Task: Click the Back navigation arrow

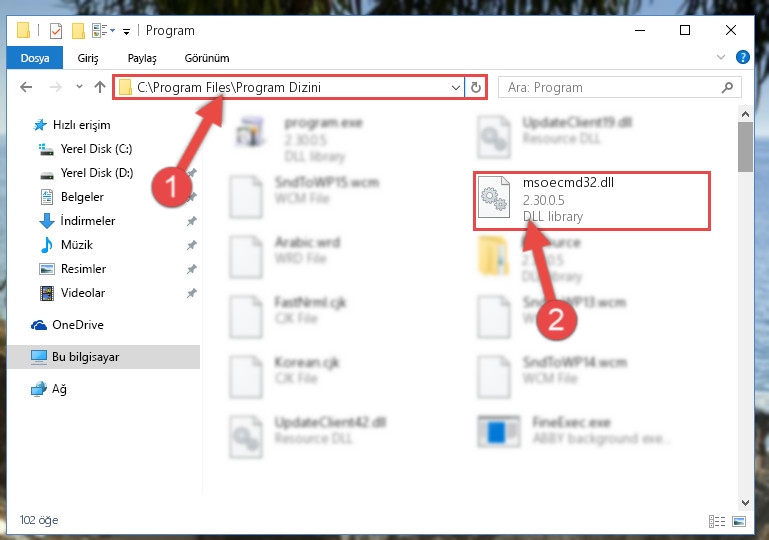Action: tap(26, 87)
